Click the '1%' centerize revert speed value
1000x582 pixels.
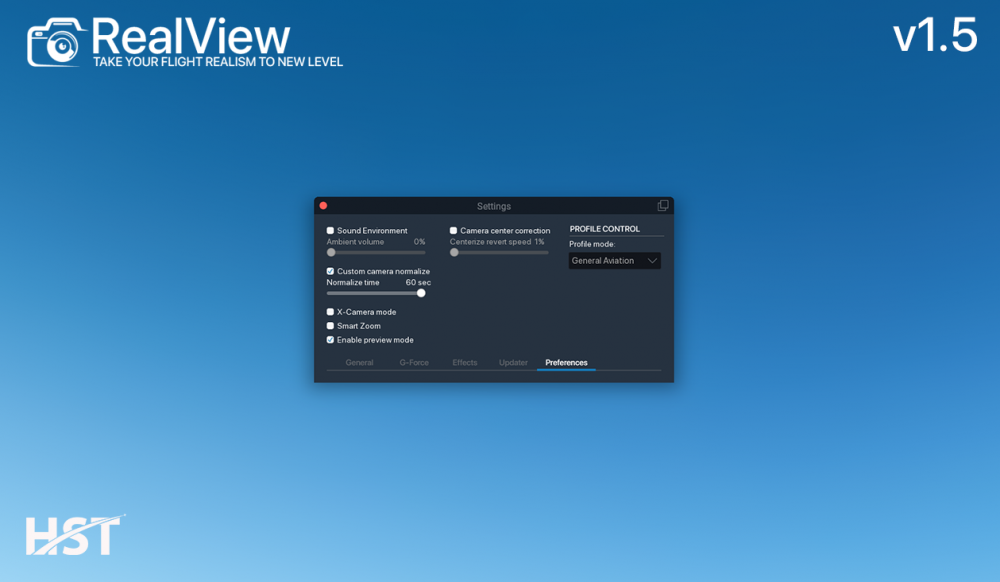[x=540, y=242]
